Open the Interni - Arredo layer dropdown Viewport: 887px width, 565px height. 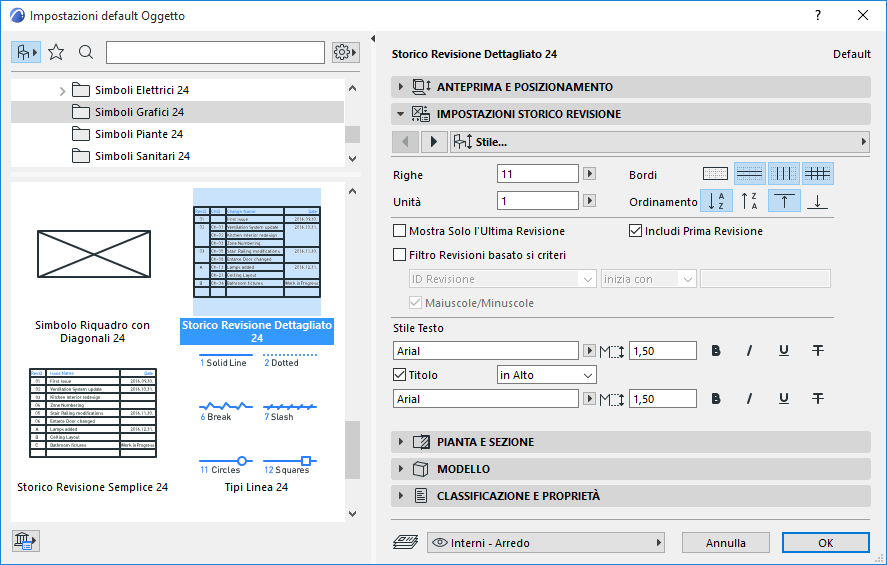[x=546, y=543]
